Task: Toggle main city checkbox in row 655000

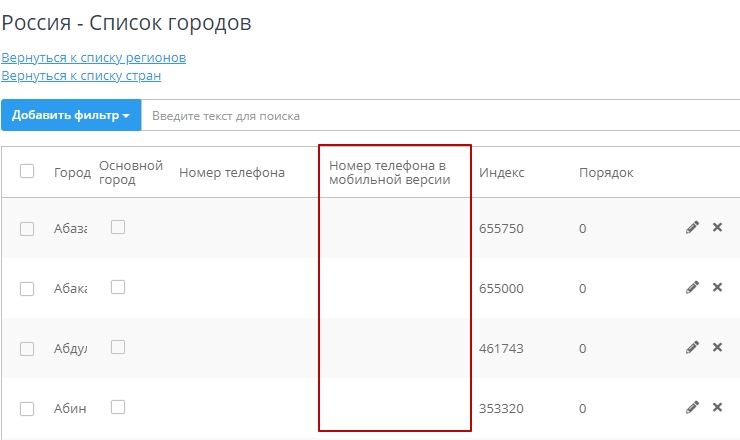Action: coord(118,287)
